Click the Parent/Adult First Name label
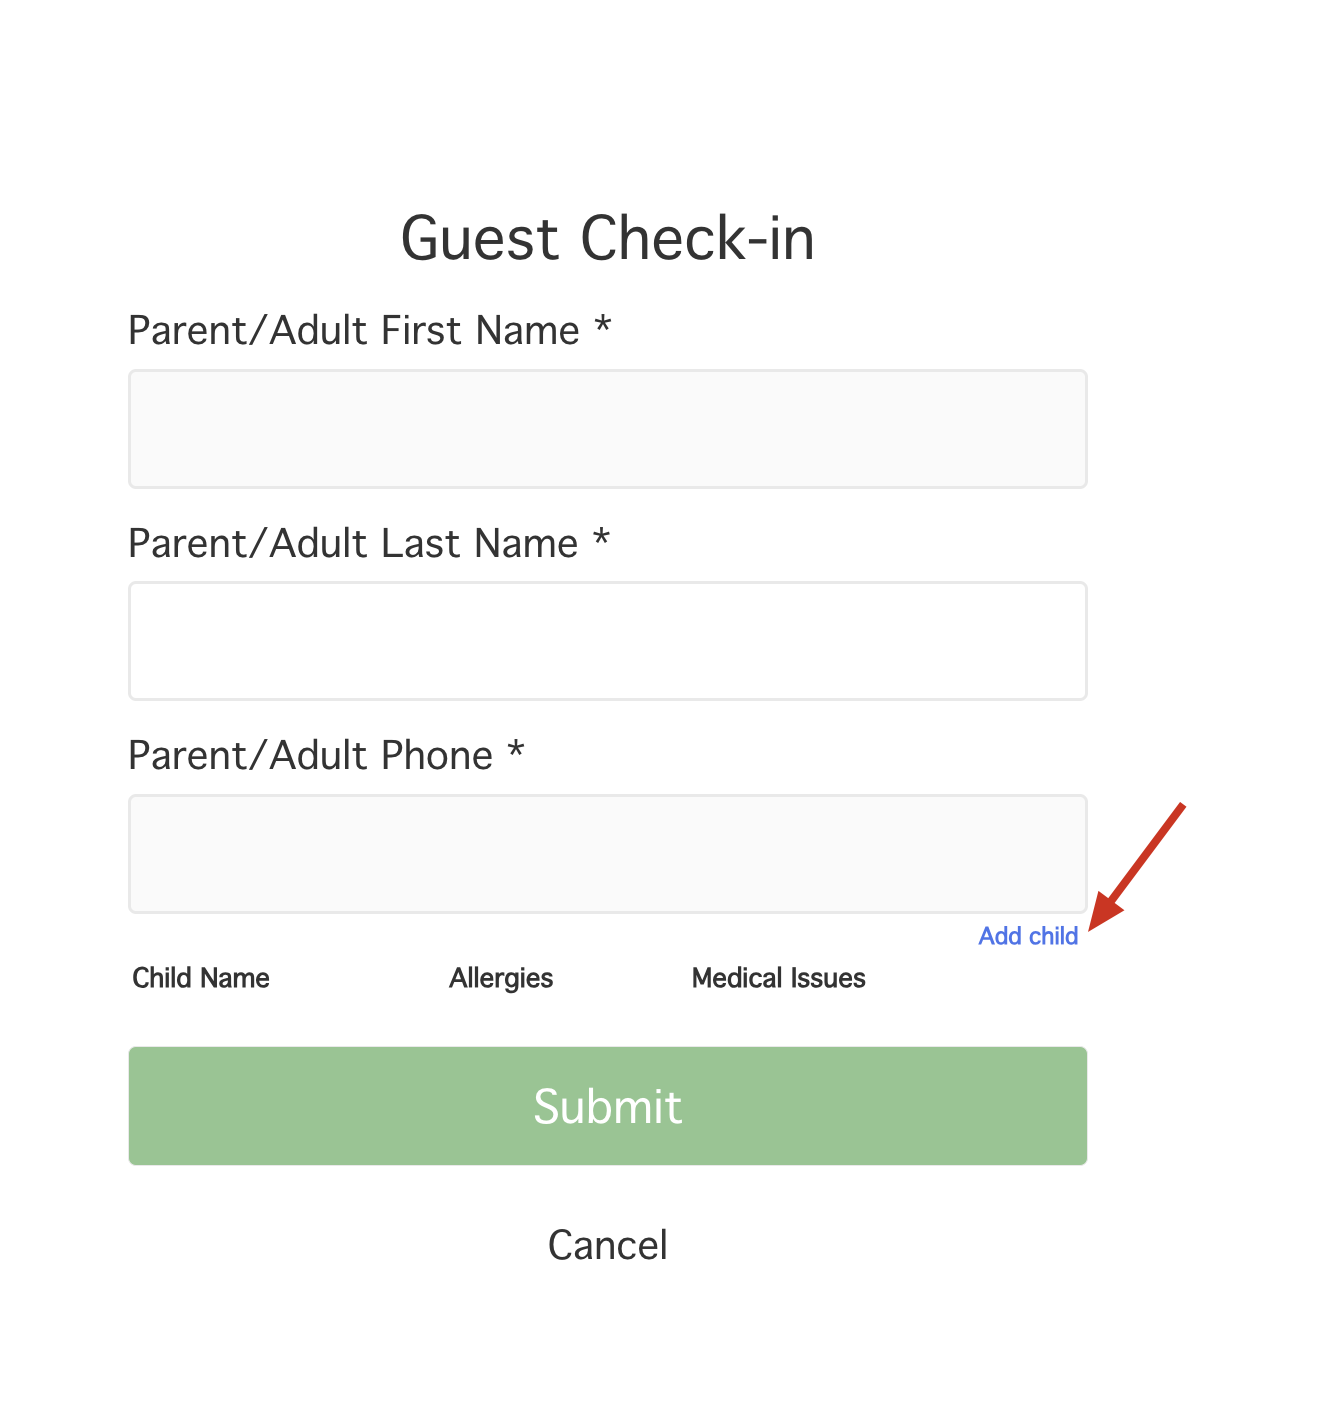 tap(369, 331)
